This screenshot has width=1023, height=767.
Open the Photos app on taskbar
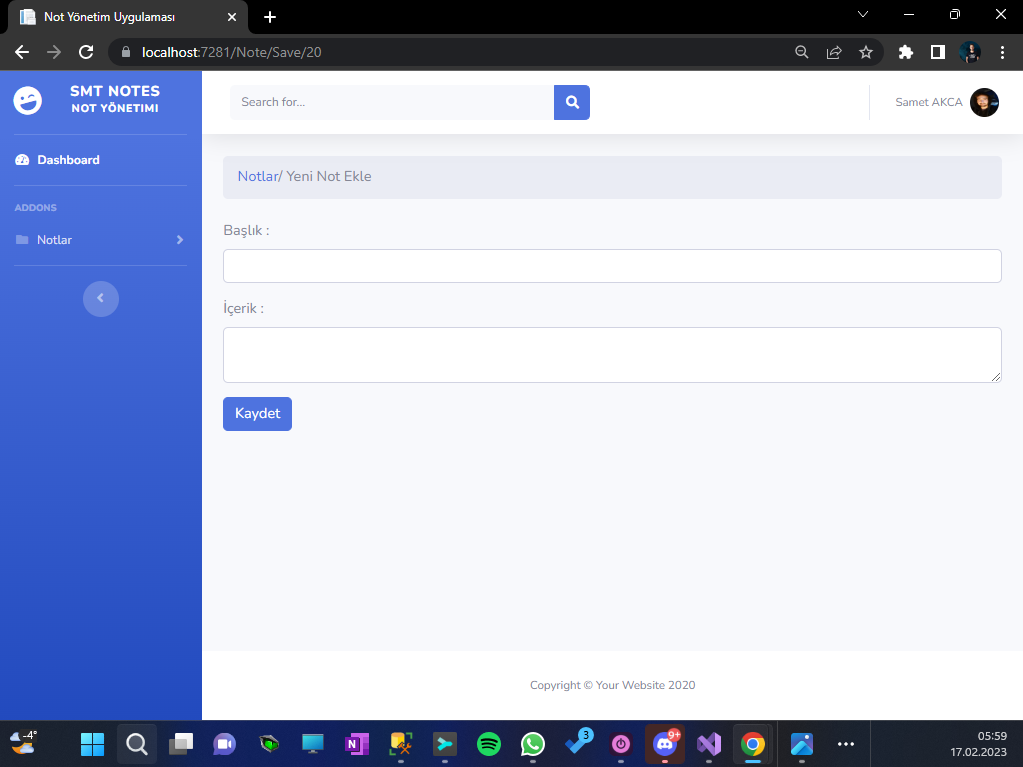pos(802,744)
